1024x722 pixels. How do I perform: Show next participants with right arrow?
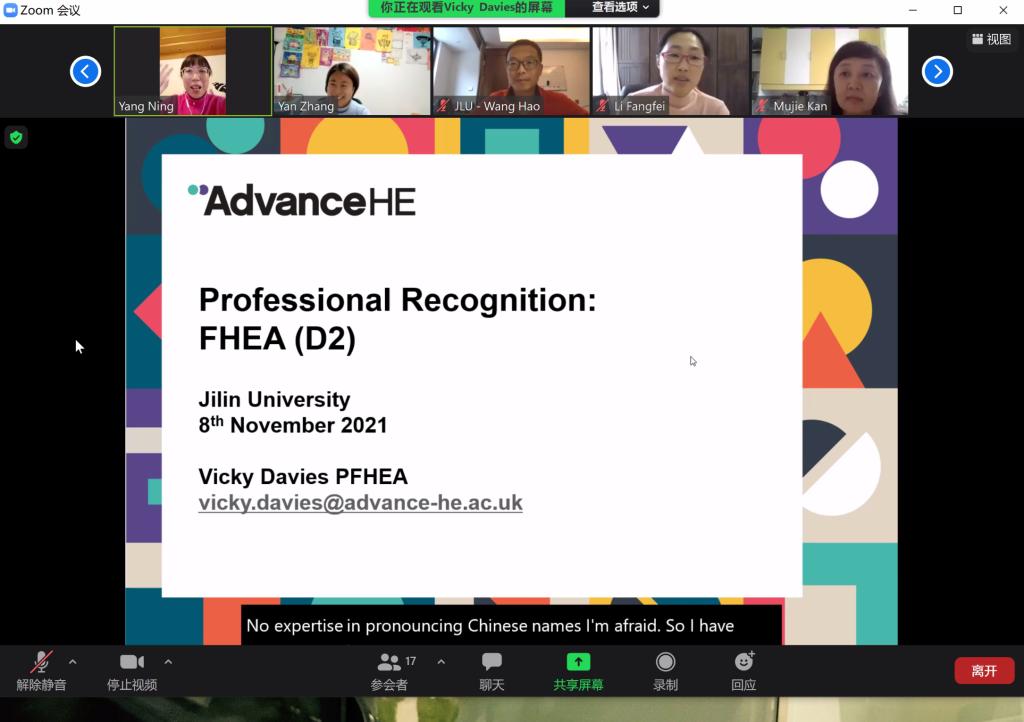[x=937, y=71]
